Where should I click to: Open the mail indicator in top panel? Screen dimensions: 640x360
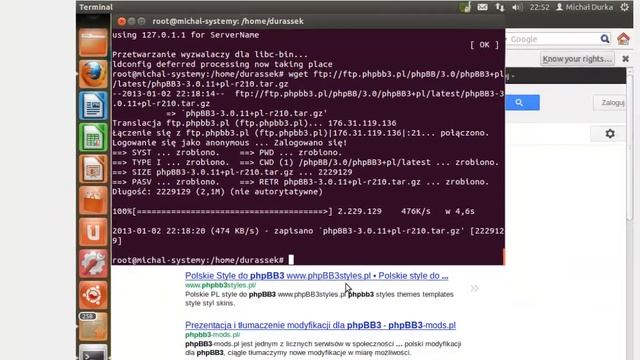(482, 7)
